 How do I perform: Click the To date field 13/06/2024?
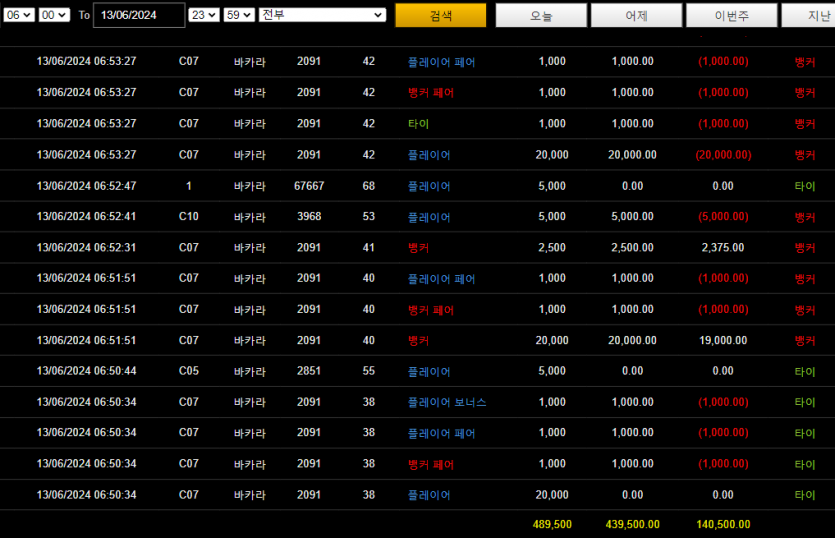click(x=139, y=15)
